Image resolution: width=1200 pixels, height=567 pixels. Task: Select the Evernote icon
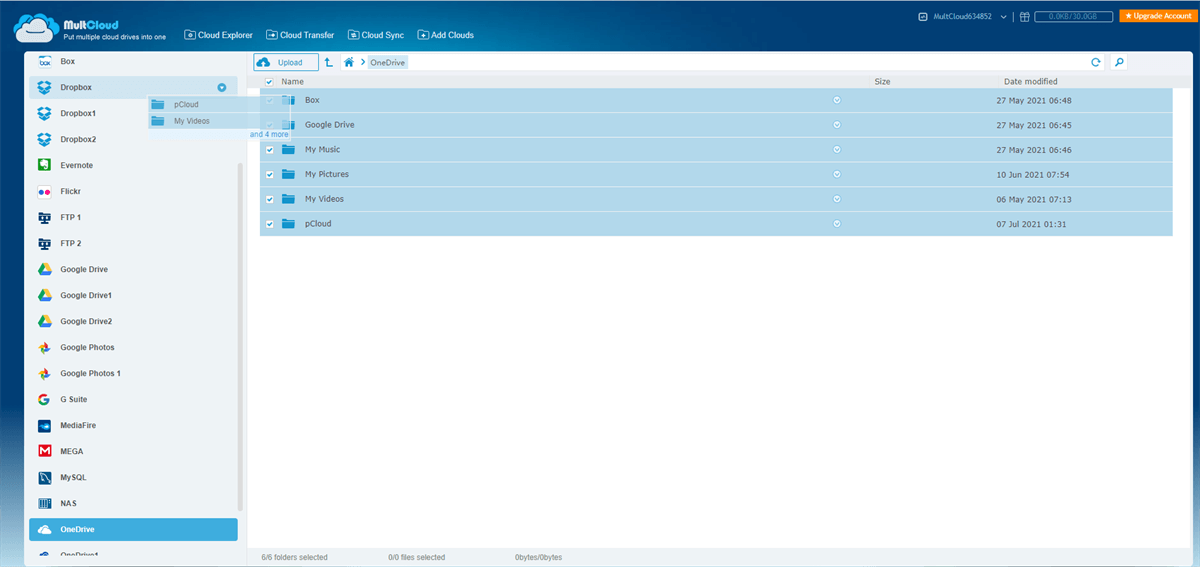[44, 165]
